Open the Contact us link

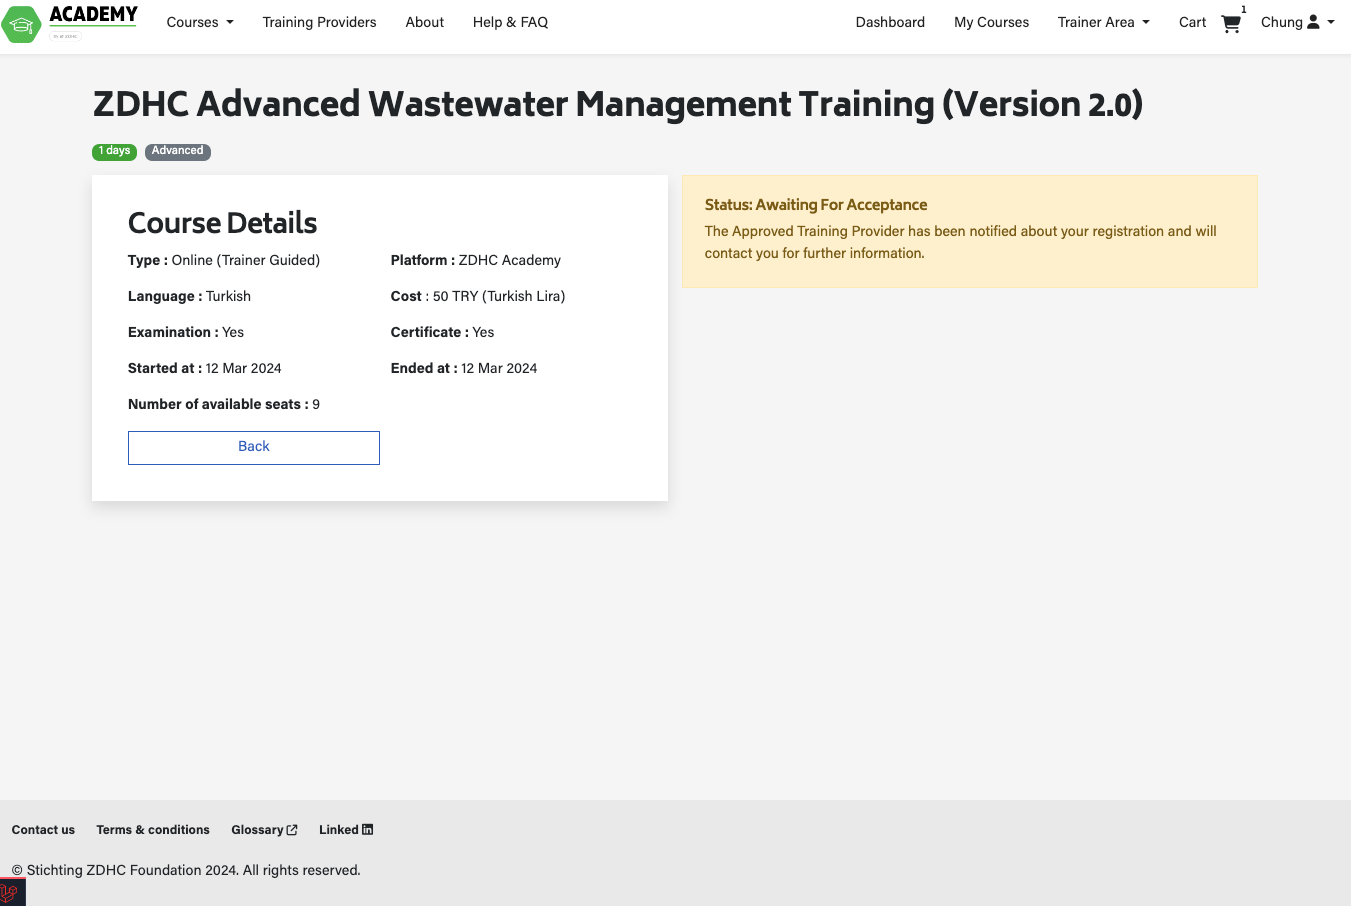43,830
